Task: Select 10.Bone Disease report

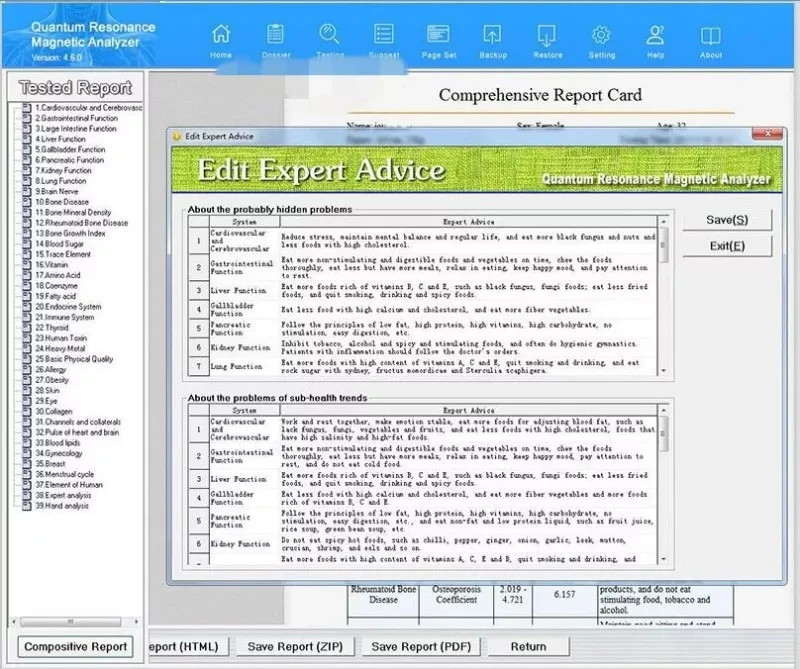Action: click(x=62, y=202)
